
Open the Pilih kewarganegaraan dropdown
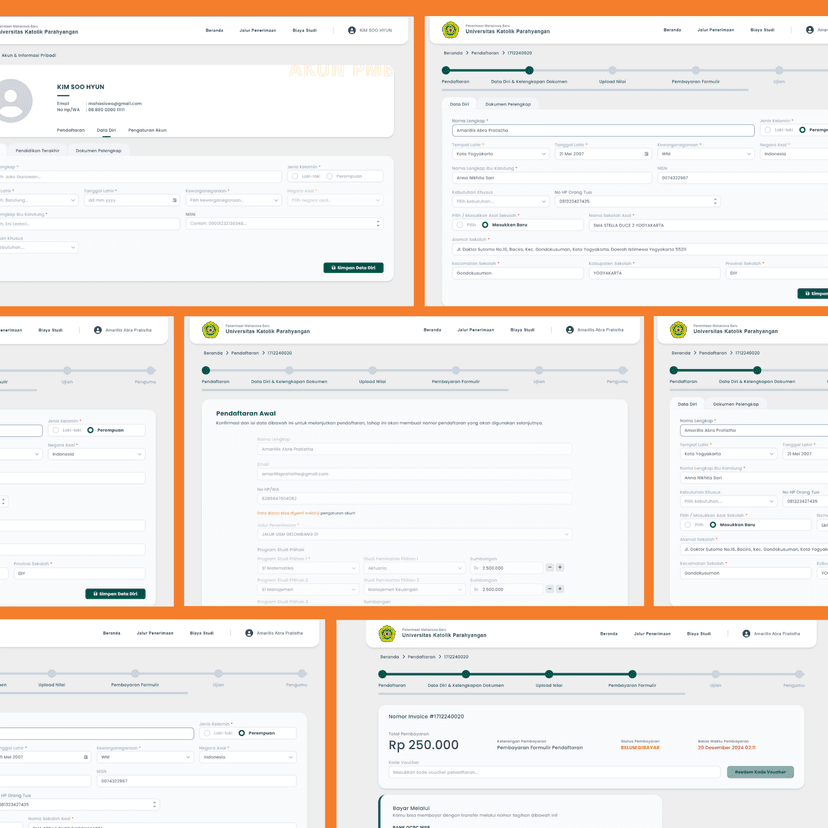pyautogui.click(x=233, y=200)
